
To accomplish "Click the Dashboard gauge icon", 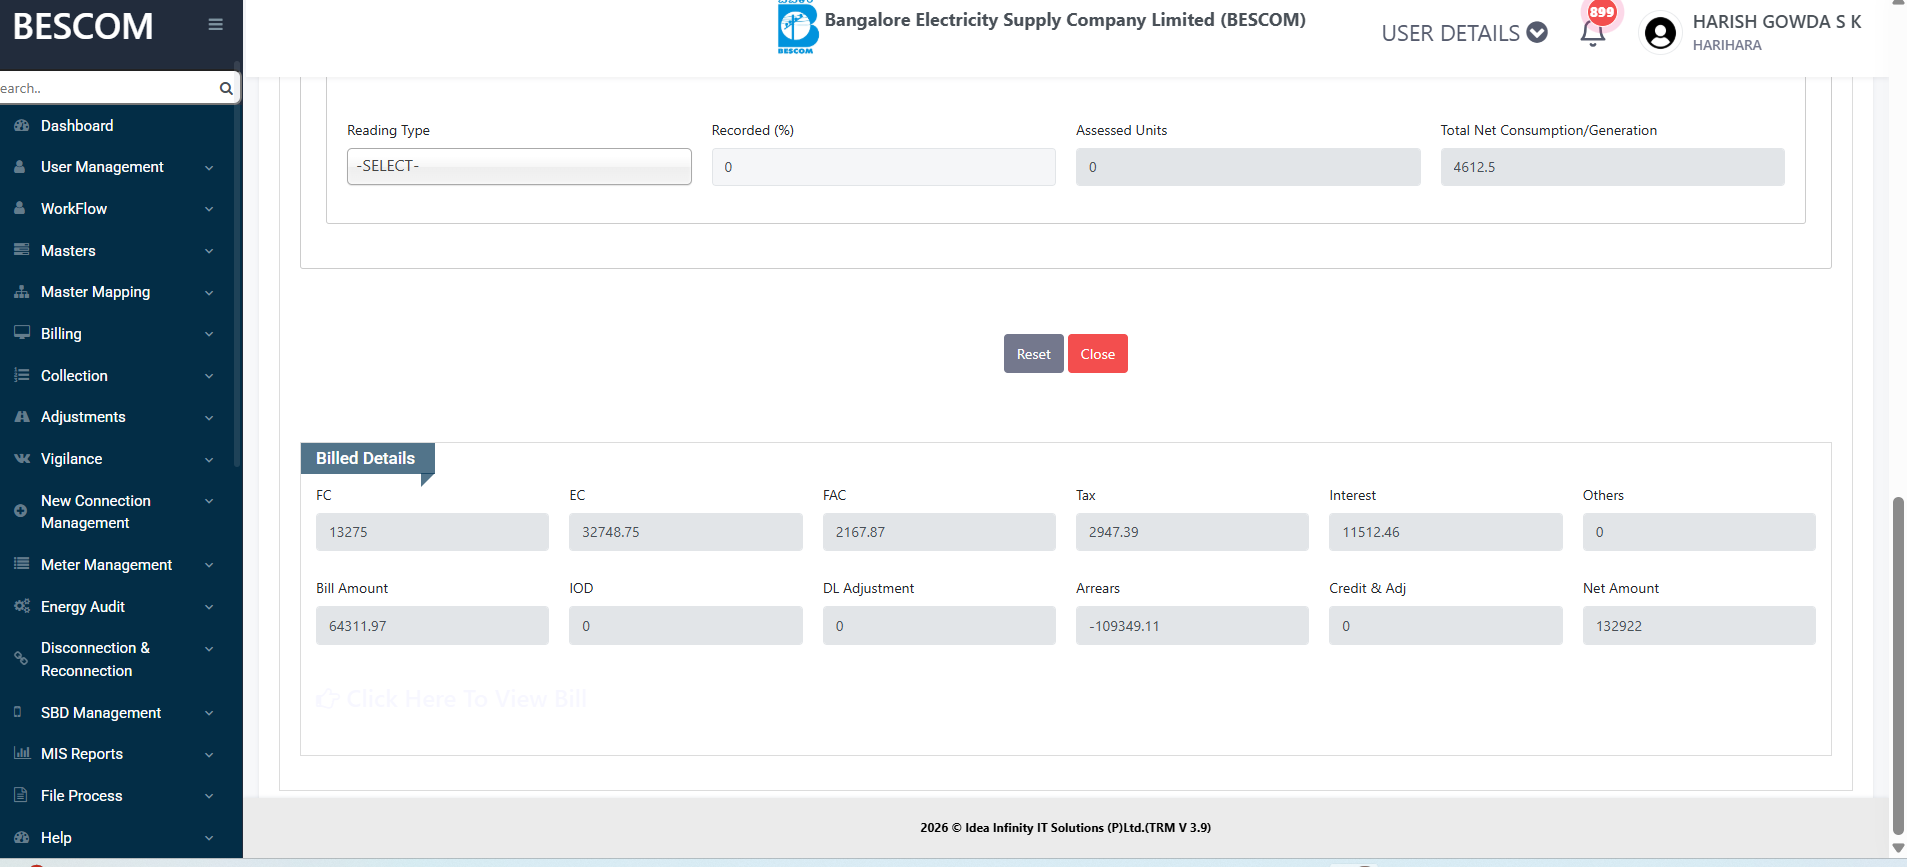I will (21, 126).
